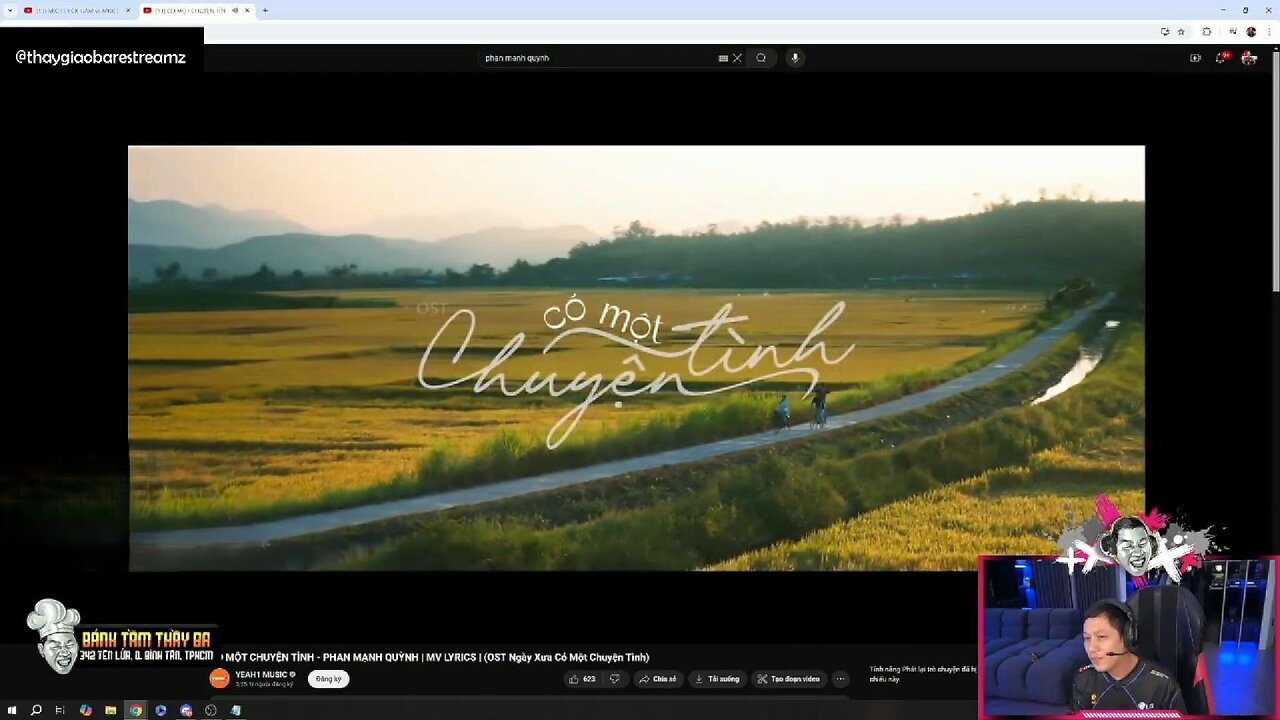Like the video with 623 likes
1280x720 pixels.
point(582,679)
